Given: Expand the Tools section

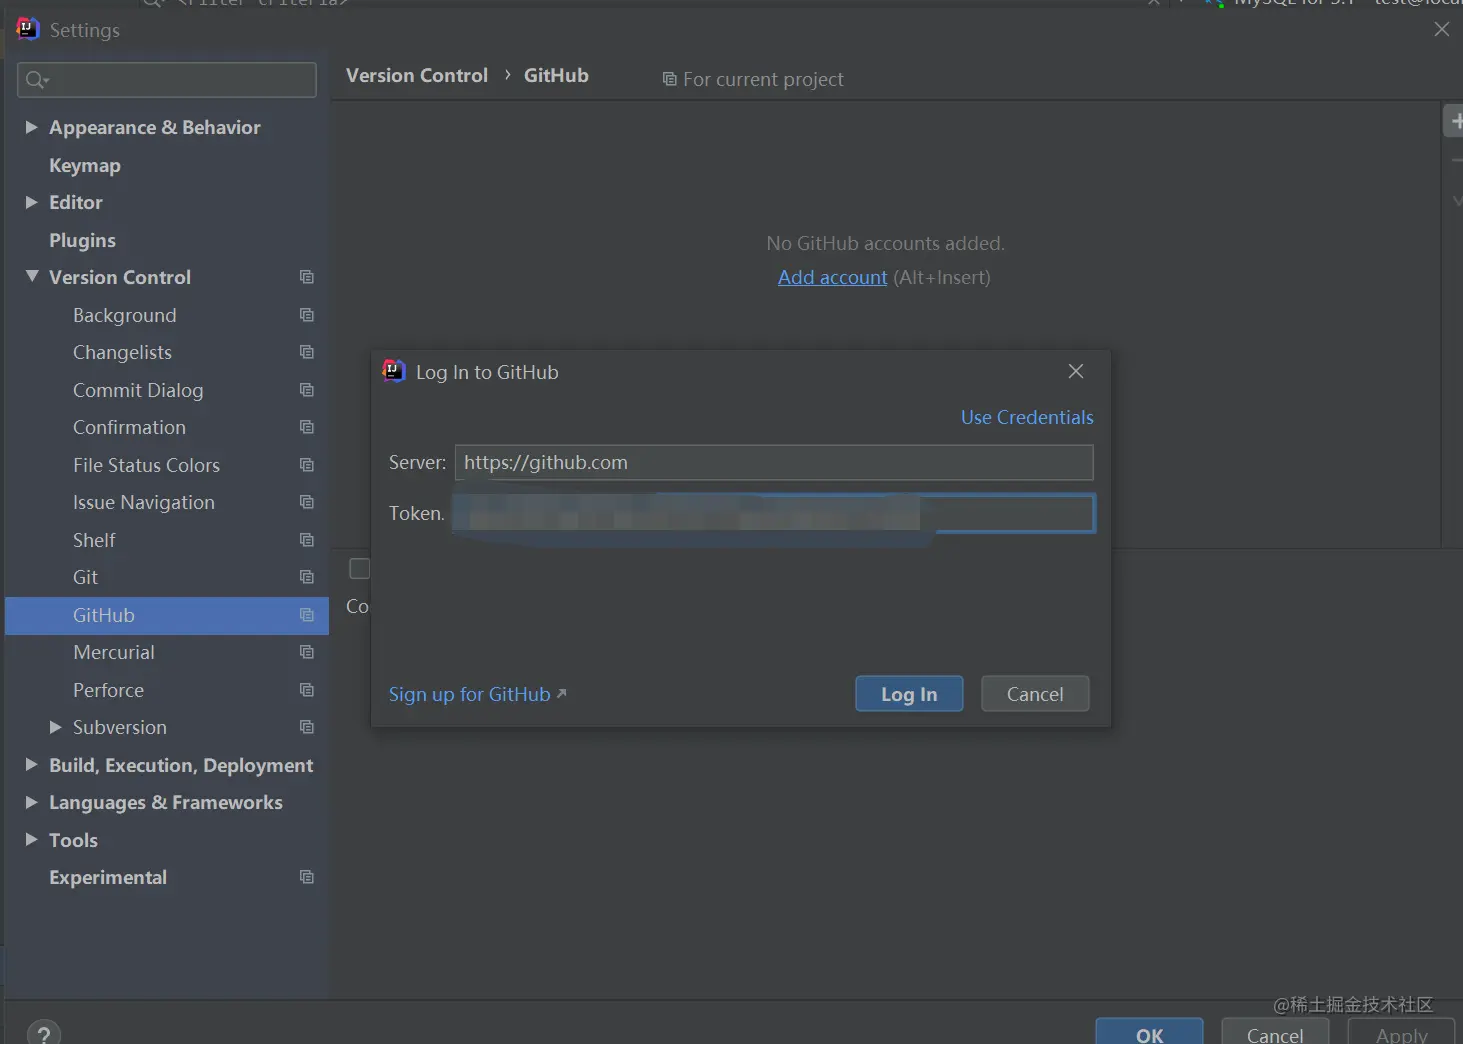Looking at the screenshot, I should pyautogui.click(x=31, y=839).
